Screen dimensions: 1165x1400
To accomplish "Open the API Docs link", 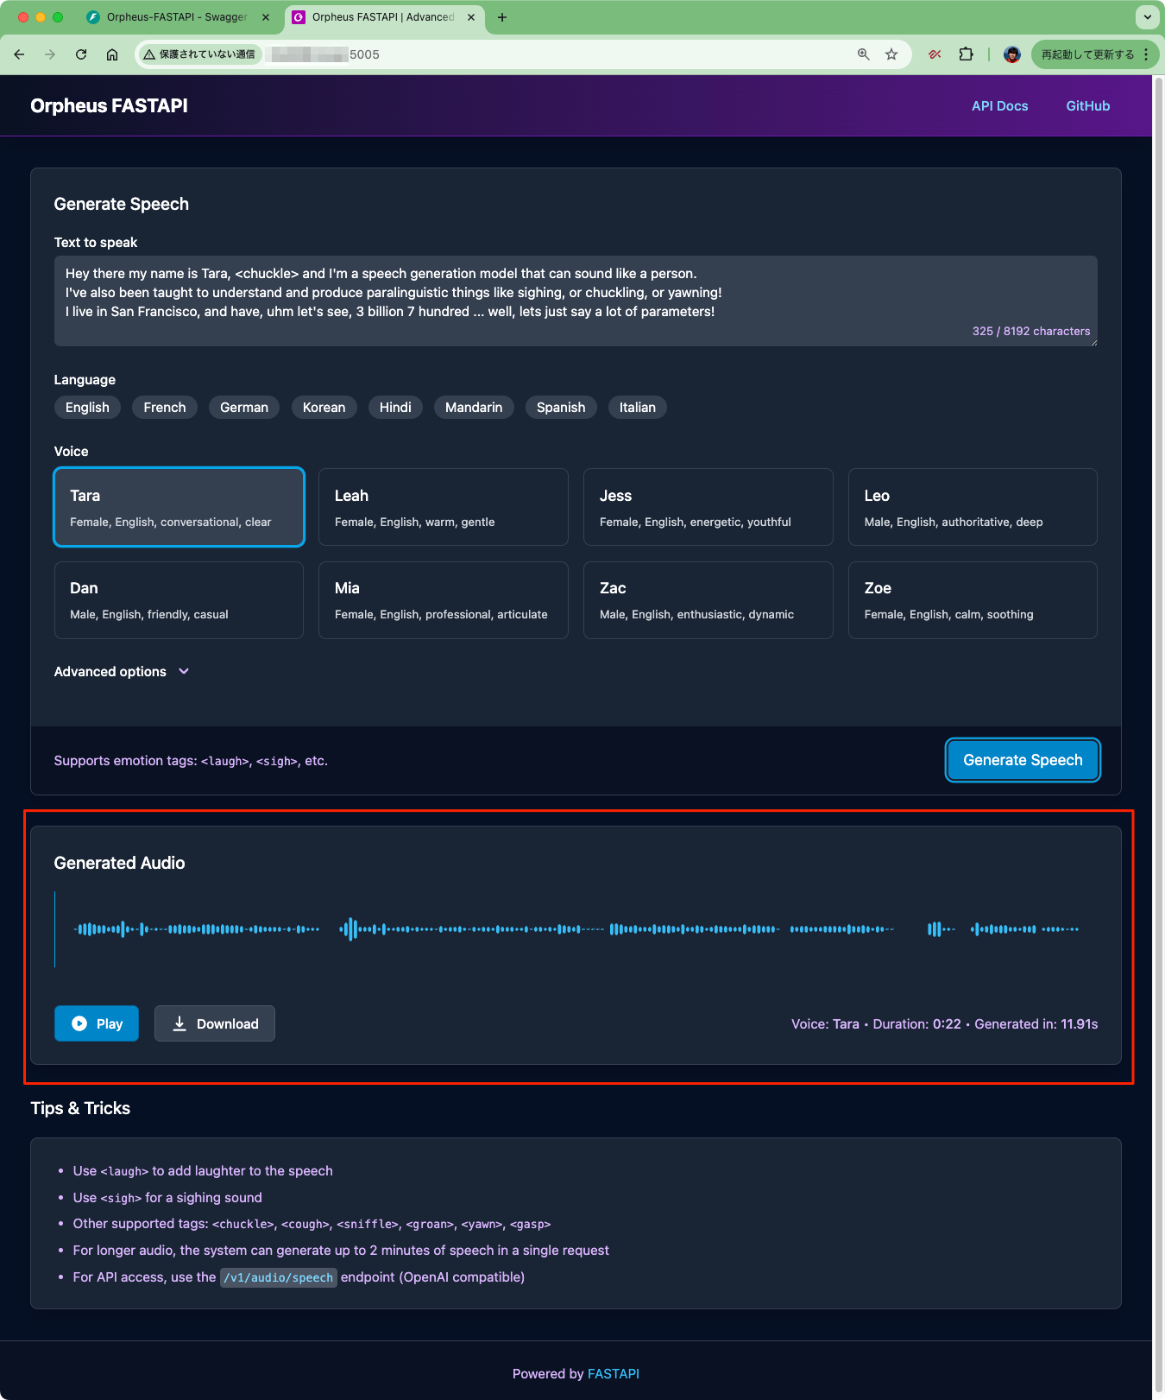I will 999,106.
